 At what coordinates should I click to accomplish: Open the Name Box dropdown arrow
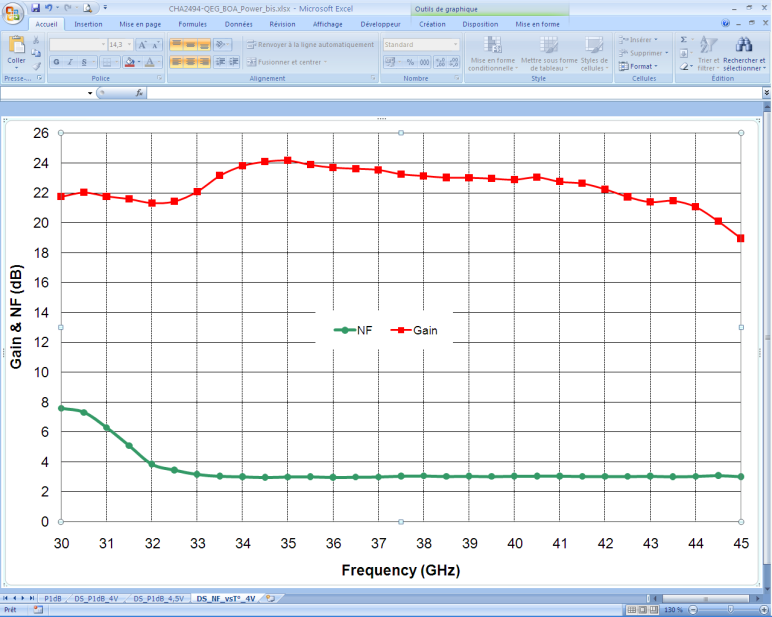(90, 93)
